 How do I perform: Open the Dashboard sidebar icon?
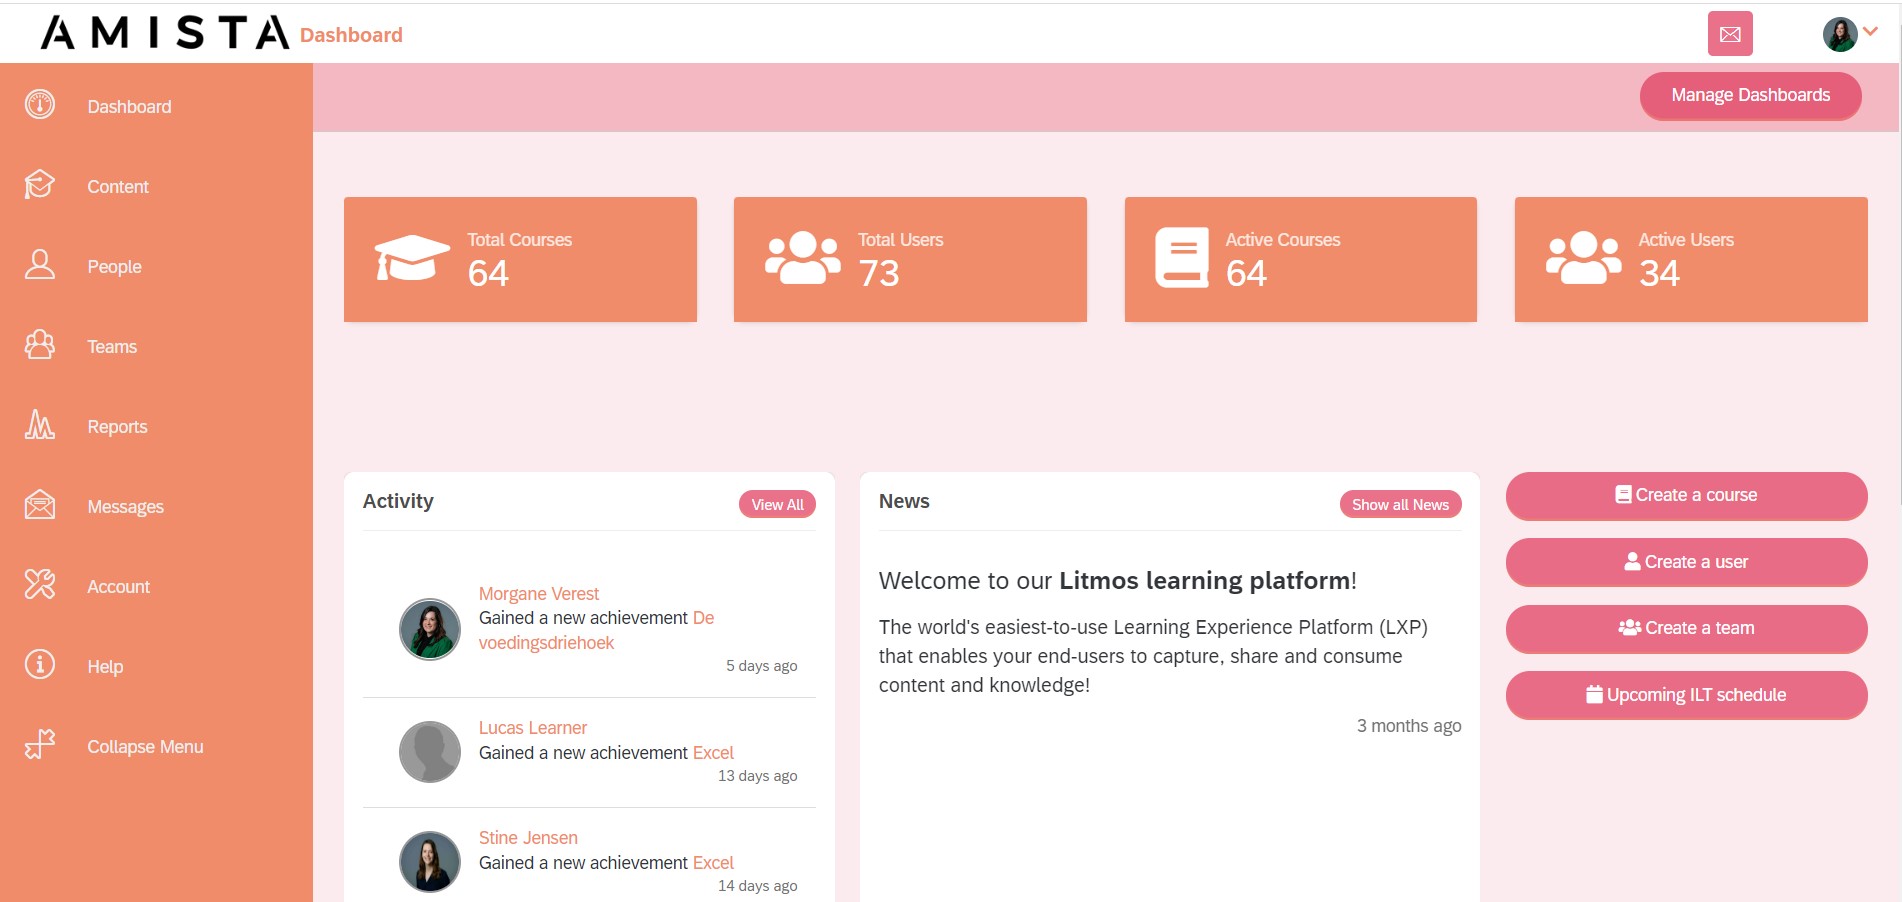38,106
